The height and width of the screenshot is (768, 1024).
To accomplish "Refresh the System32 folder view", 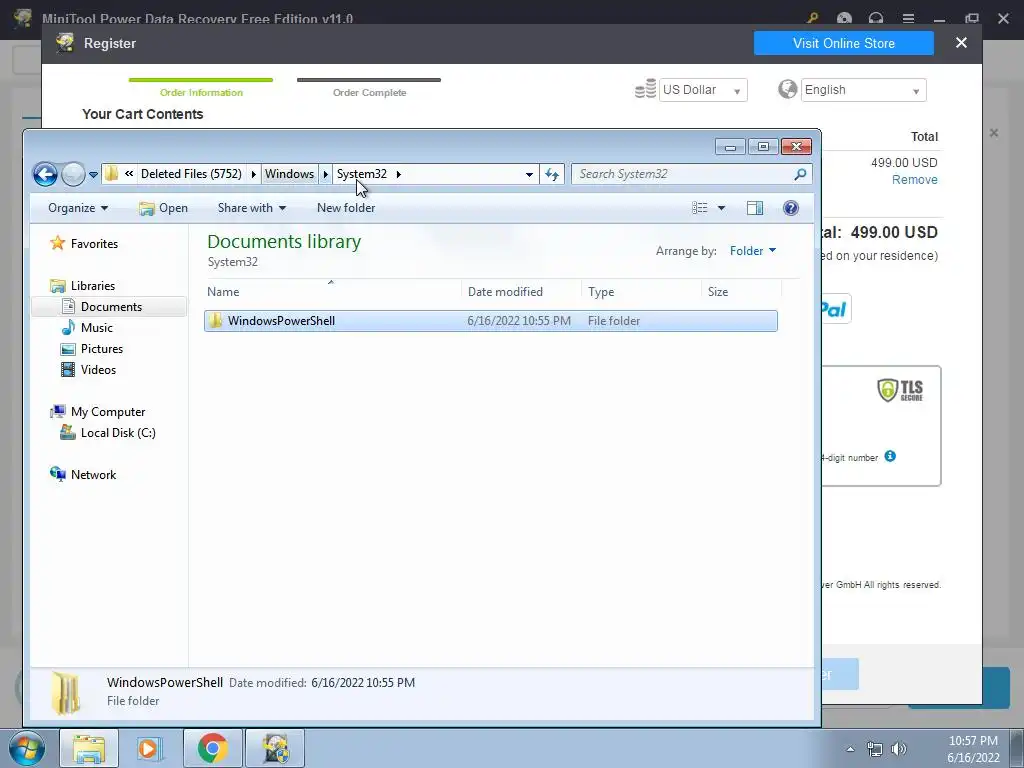I will (552, 174).
